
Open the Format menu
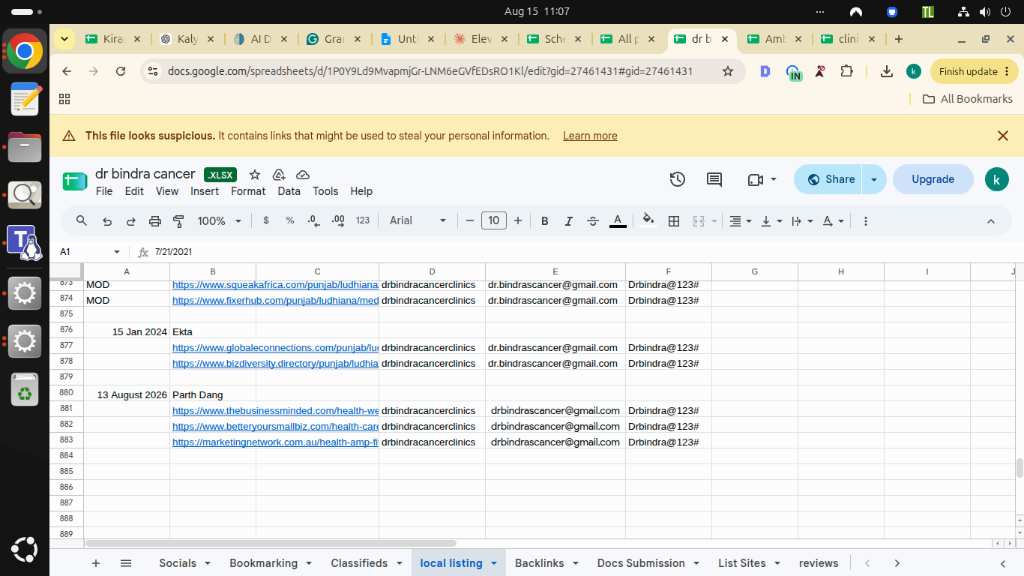coord(248,191)
